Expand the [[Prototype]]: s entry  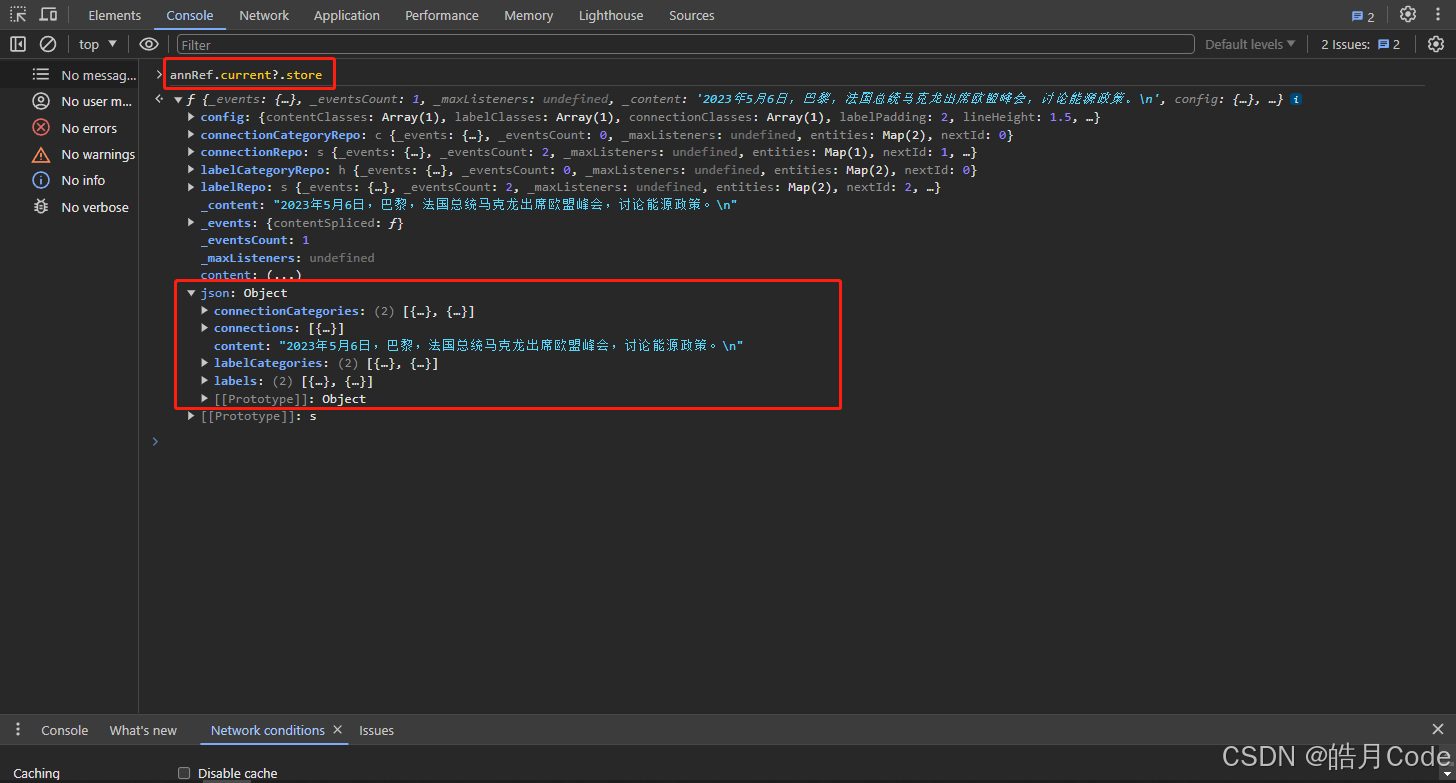click(192, 416)
